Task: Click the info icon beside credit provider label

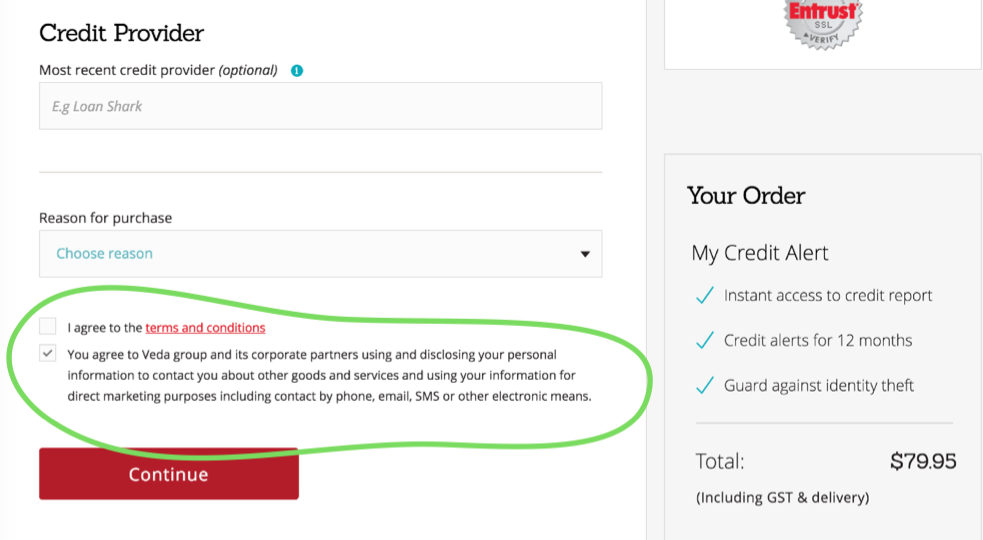Action: (x=297, y=71)
